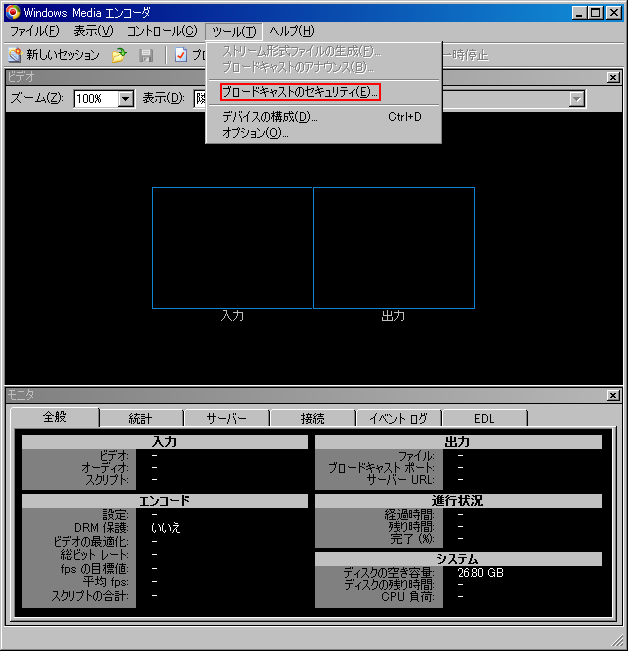This screenshot has width=628, height=651.
Task: Click the properties icon in the toolbar
Action: point(181,55)
